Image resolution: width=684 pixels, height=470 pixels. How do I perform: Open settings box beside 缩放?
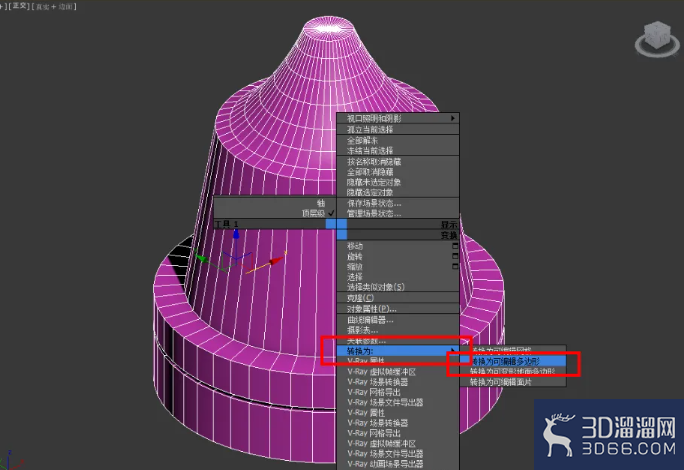point(455,266)
